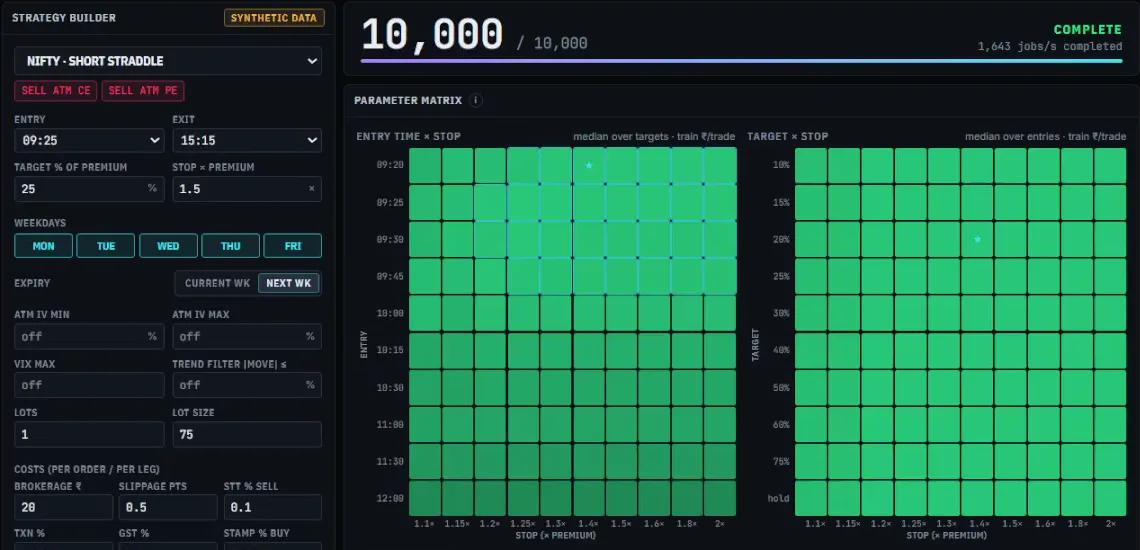Select target hold × stop 2× cell
The width and height of the screenshot is (1140, 550).
click(1110, 498)
